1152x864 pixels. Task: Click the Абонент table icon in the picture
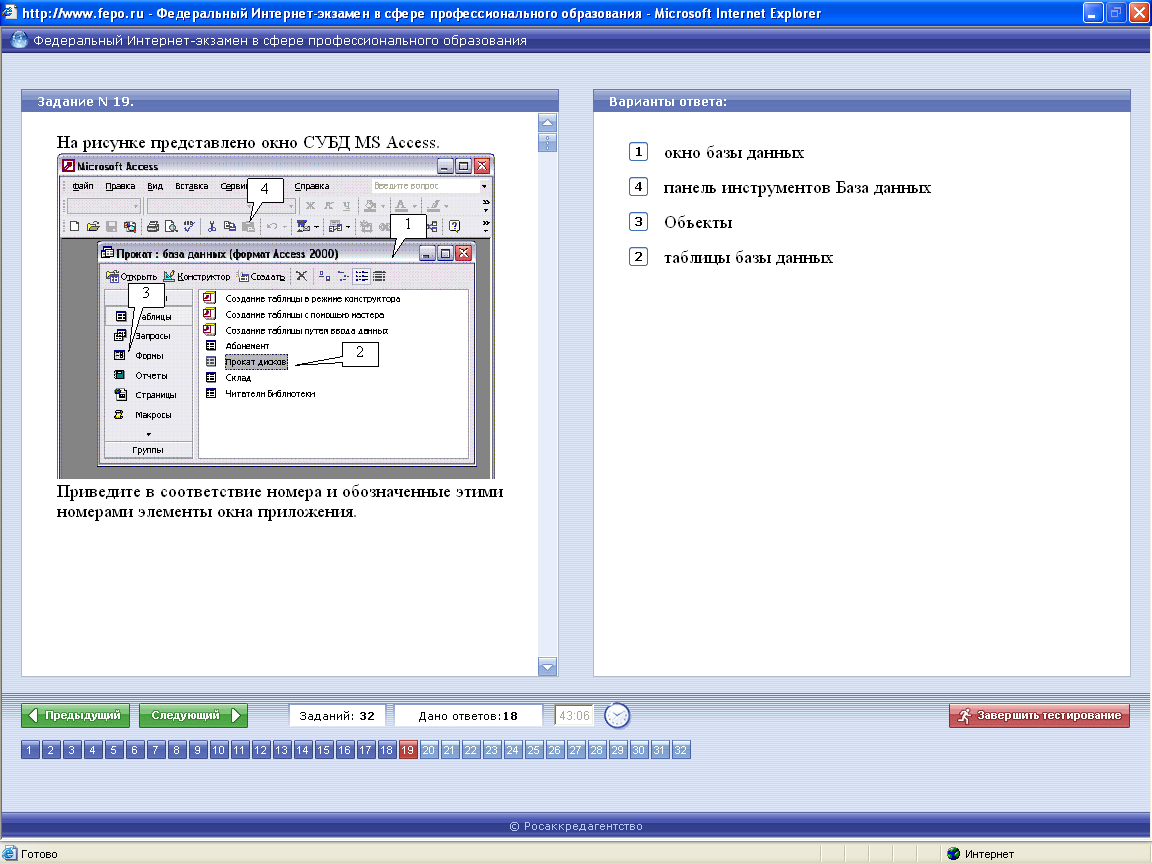[211, 345]
